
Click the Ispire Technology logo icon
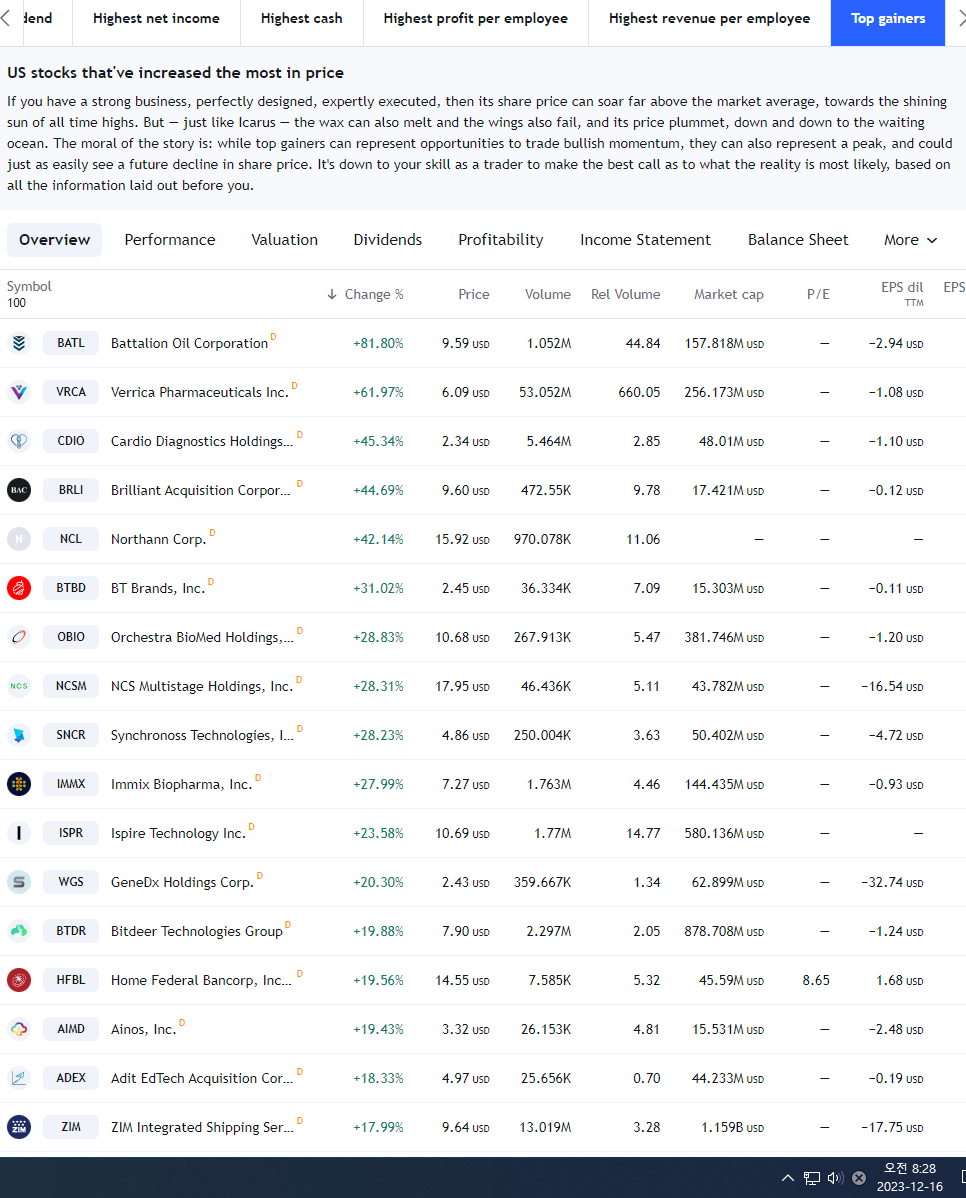click(x=19, y=833)
